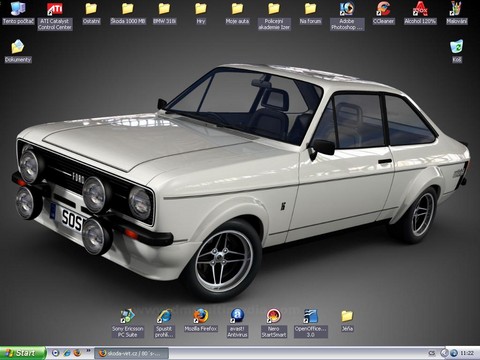
Task: Select the Hry folder
Action: 201,13
